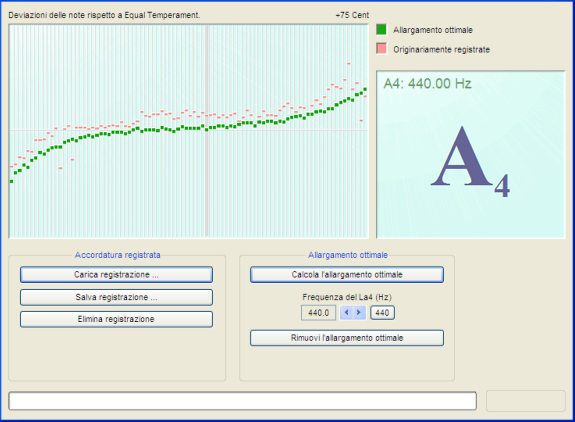The image size is (575, 422).
Task: Select the pink Originariamente registrate legend square
Action: point(381,49)
